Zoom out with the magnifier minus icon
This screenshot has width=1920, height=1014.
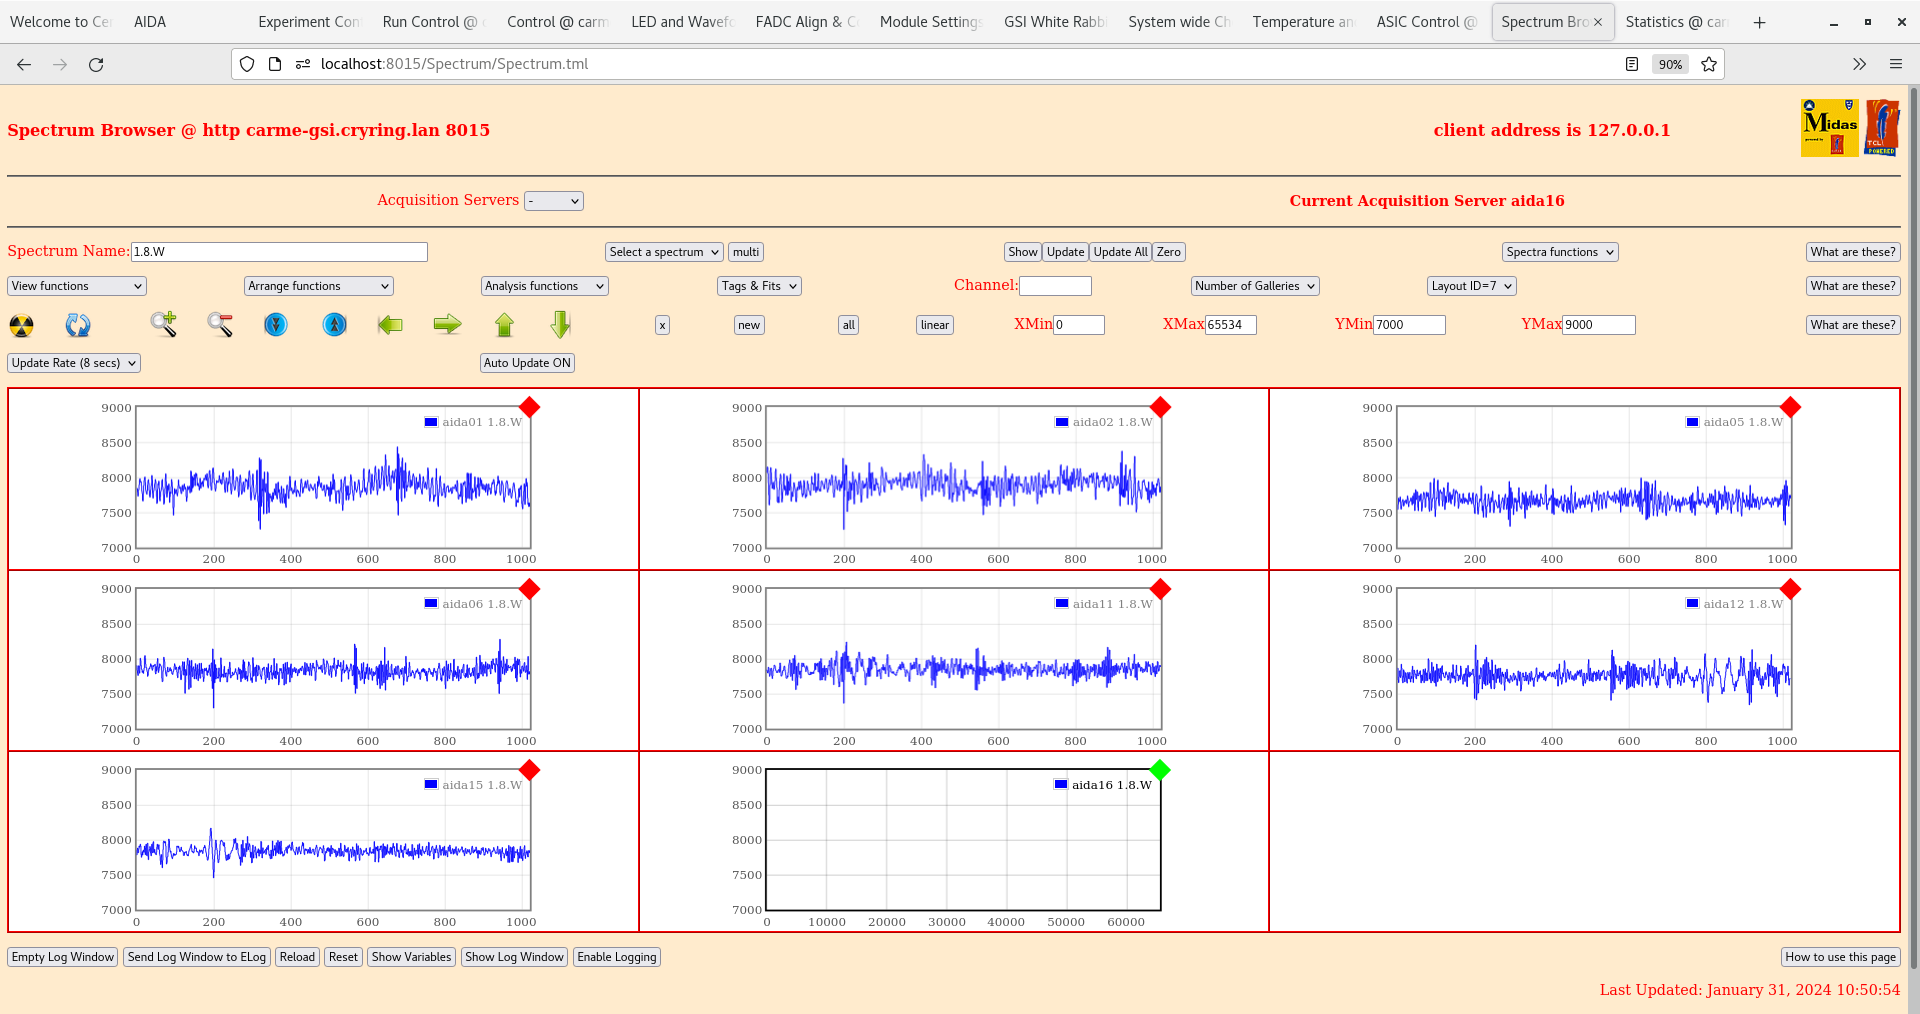(220, 324)
